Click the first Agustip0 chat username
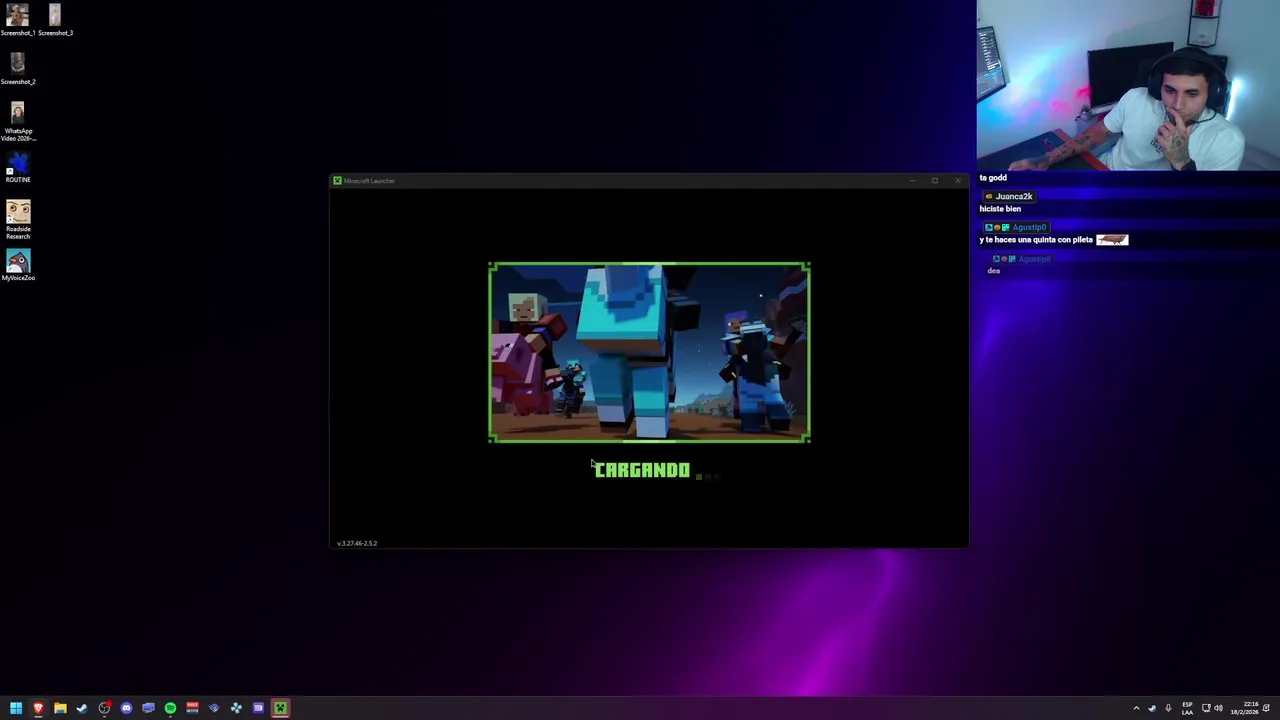Screen dimensions: 1280x720 (x=1029, y=228)
